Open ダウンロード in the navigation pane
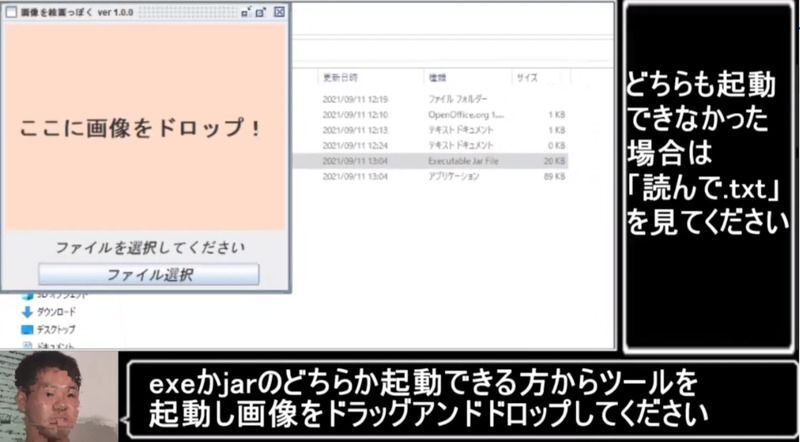This screenshot has height=442, width=800. pyautogui.click(x=56, y=312)
